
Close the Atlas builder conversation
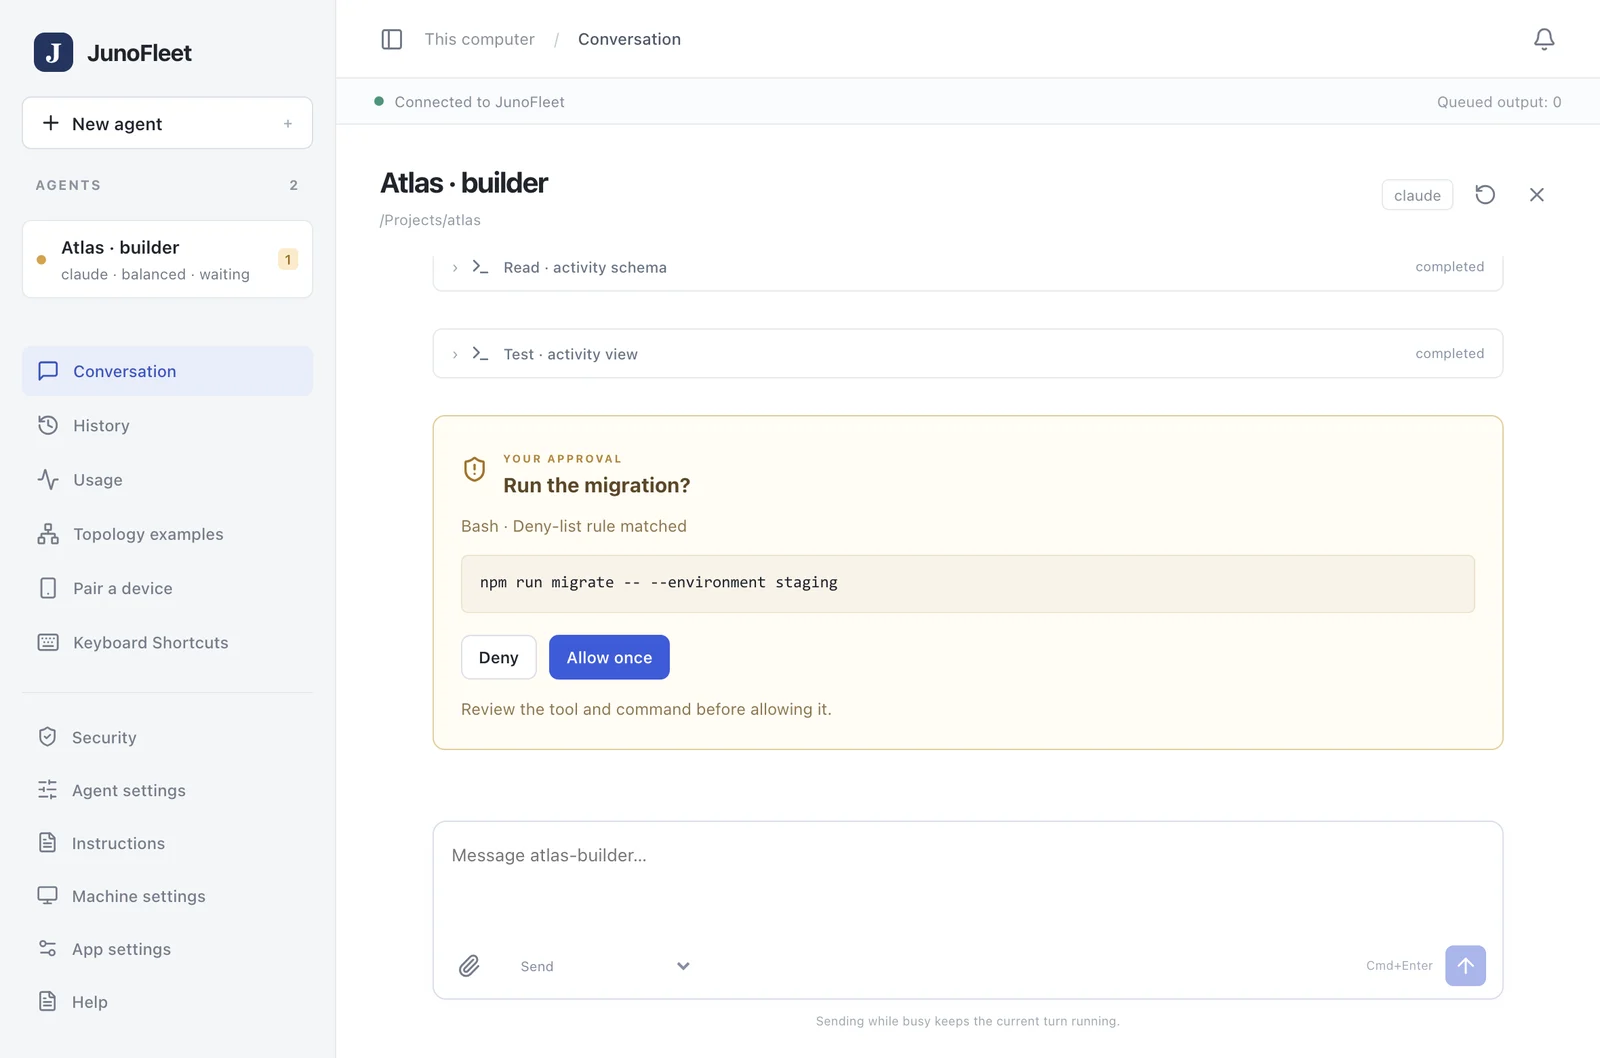pyautogui.click(x=1537, y=195)
